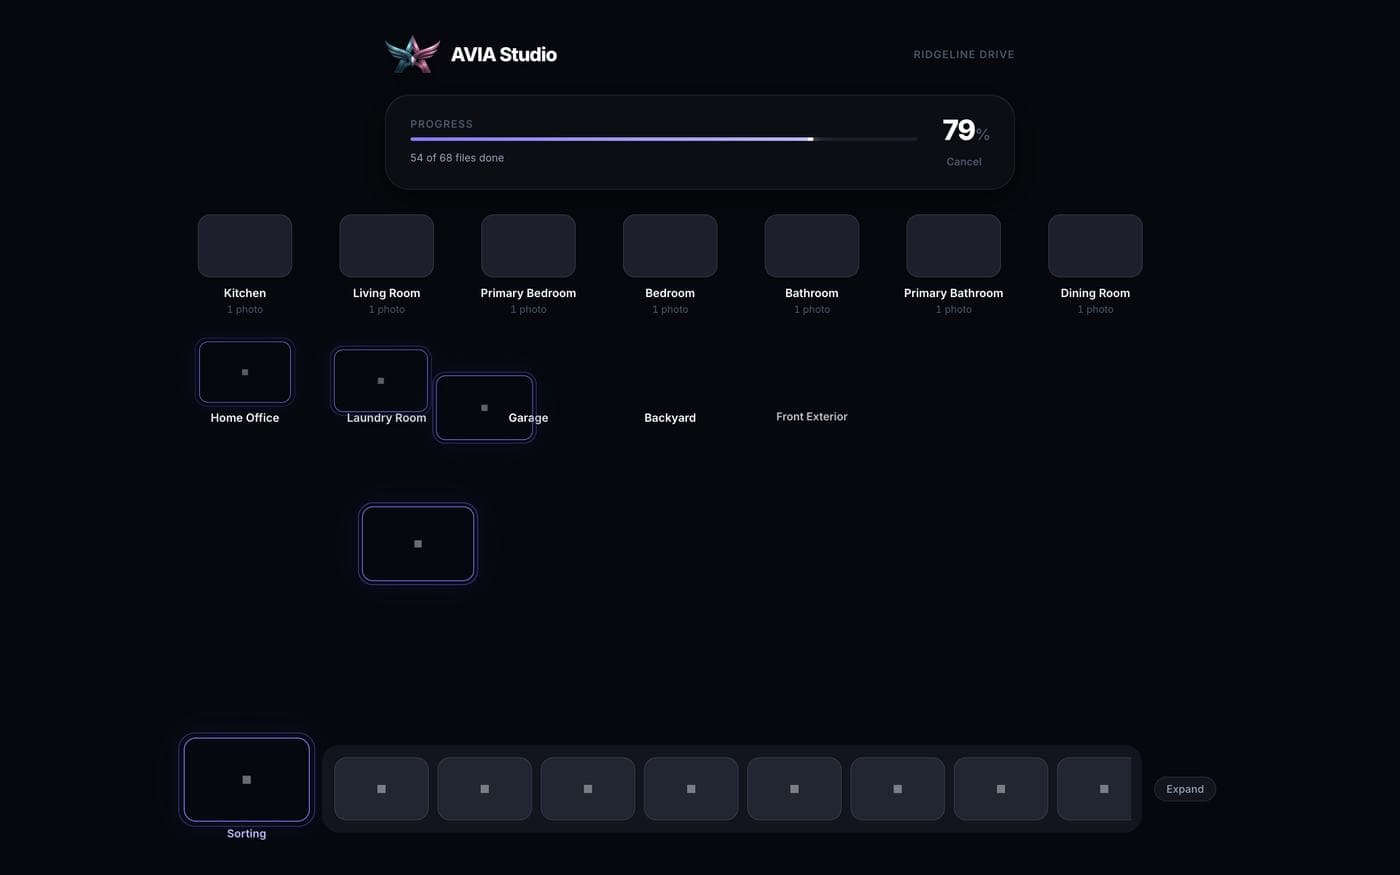Screen dimensions: 1400x875
Task: Cancel the file processing progress
Action: (x=964, y=162)
